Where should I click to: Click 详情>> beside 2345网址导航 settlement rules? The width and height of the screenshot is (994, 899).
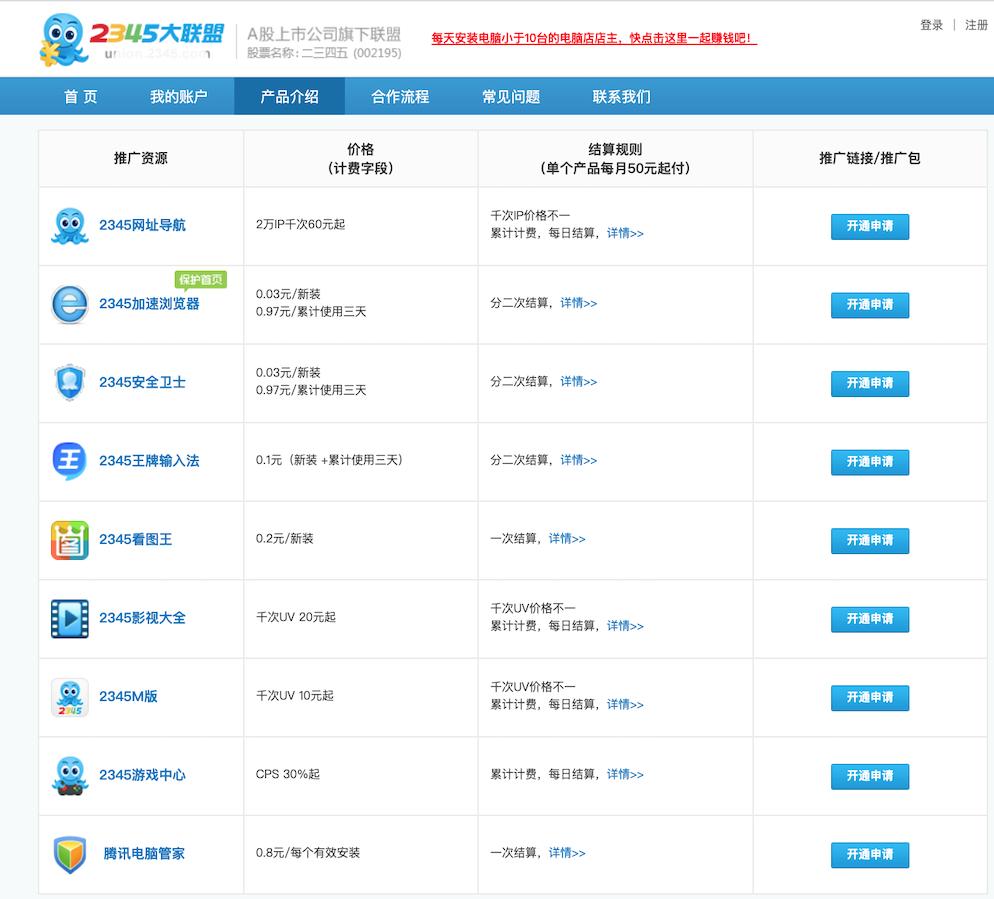coord(625,233)
